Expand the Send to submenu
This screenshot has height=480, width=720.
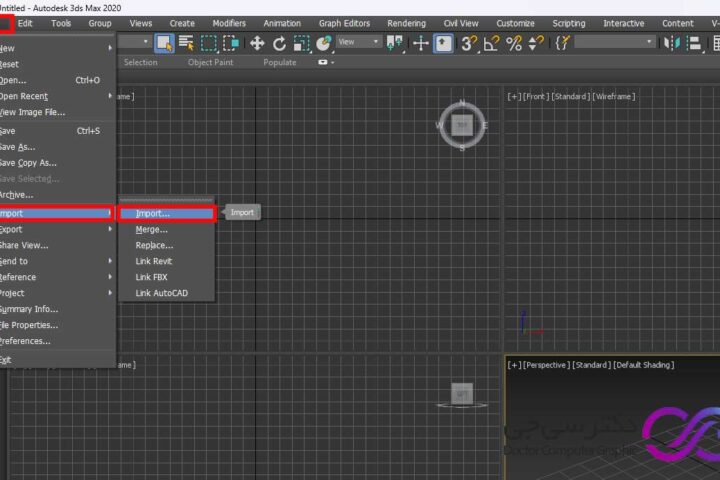coord(56,261)
